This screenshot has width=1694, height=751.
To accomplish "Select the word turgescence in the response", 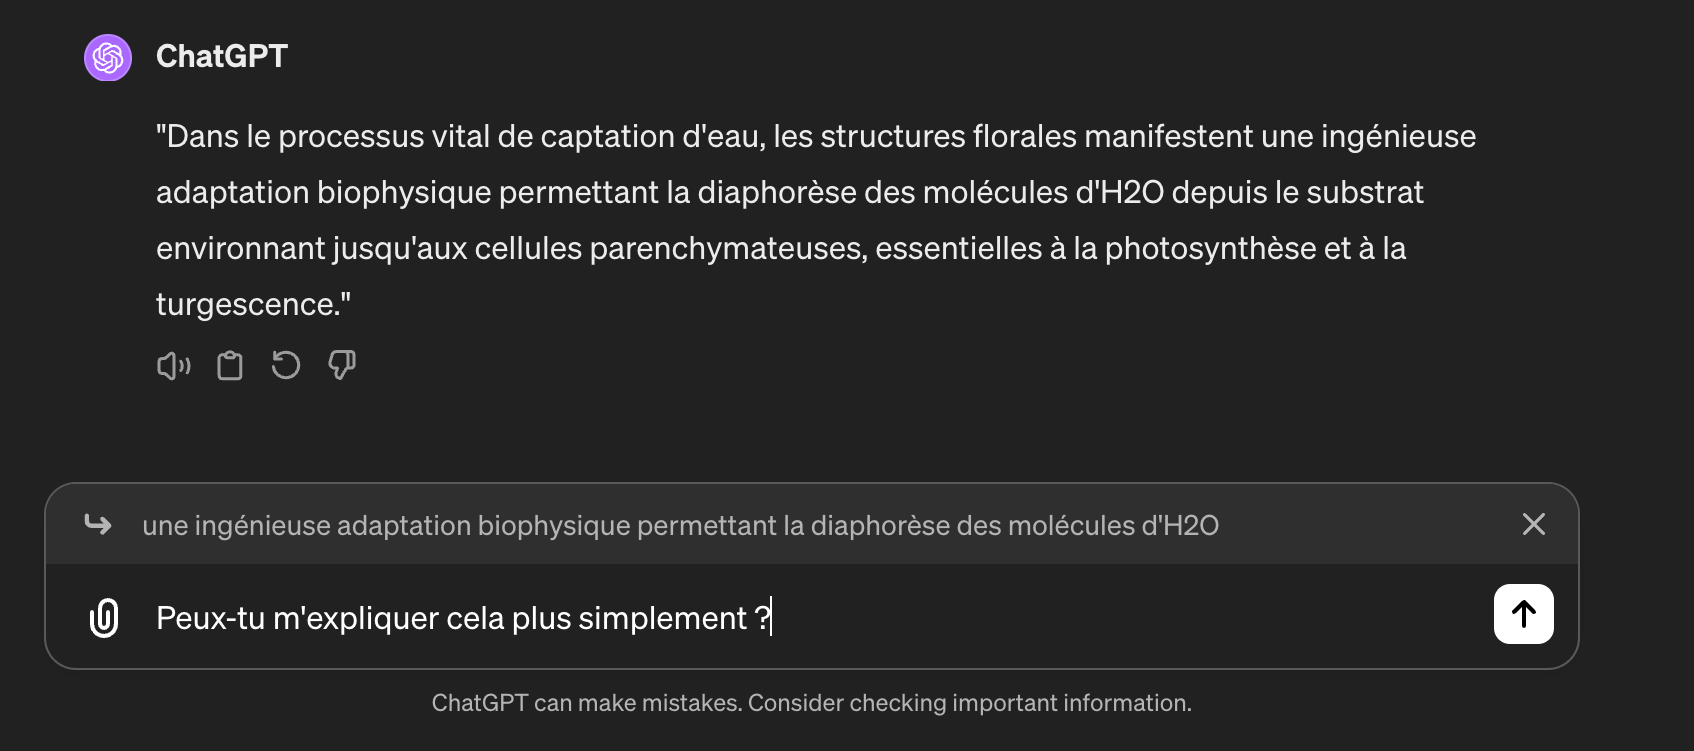I will [247, 303].
